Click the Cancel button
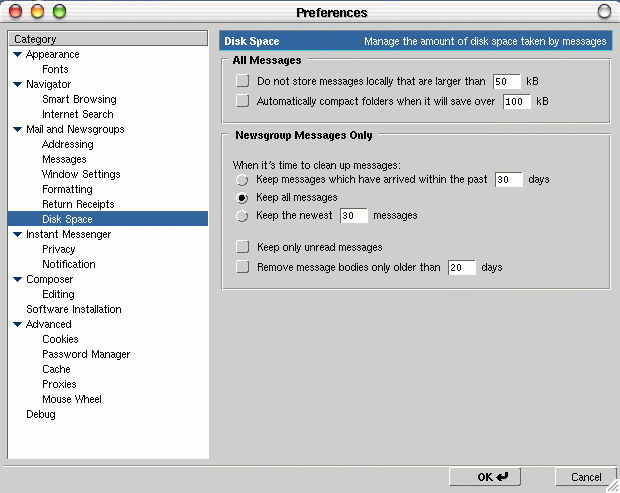The height and width of the screenshot is (493, 620). tap(586, 477)
